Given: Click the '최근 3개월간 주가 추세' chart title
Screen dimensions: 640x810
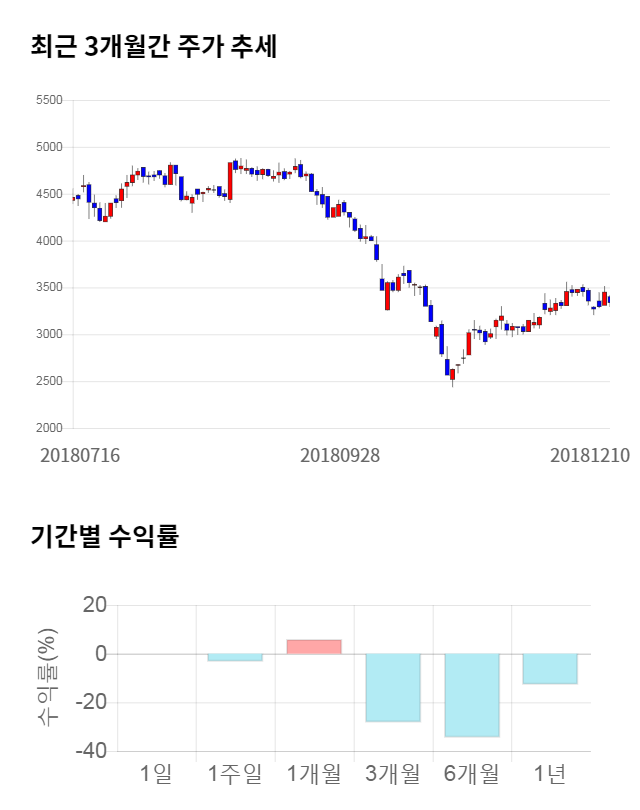Looking at the screenshot, I should pos(153,47).
